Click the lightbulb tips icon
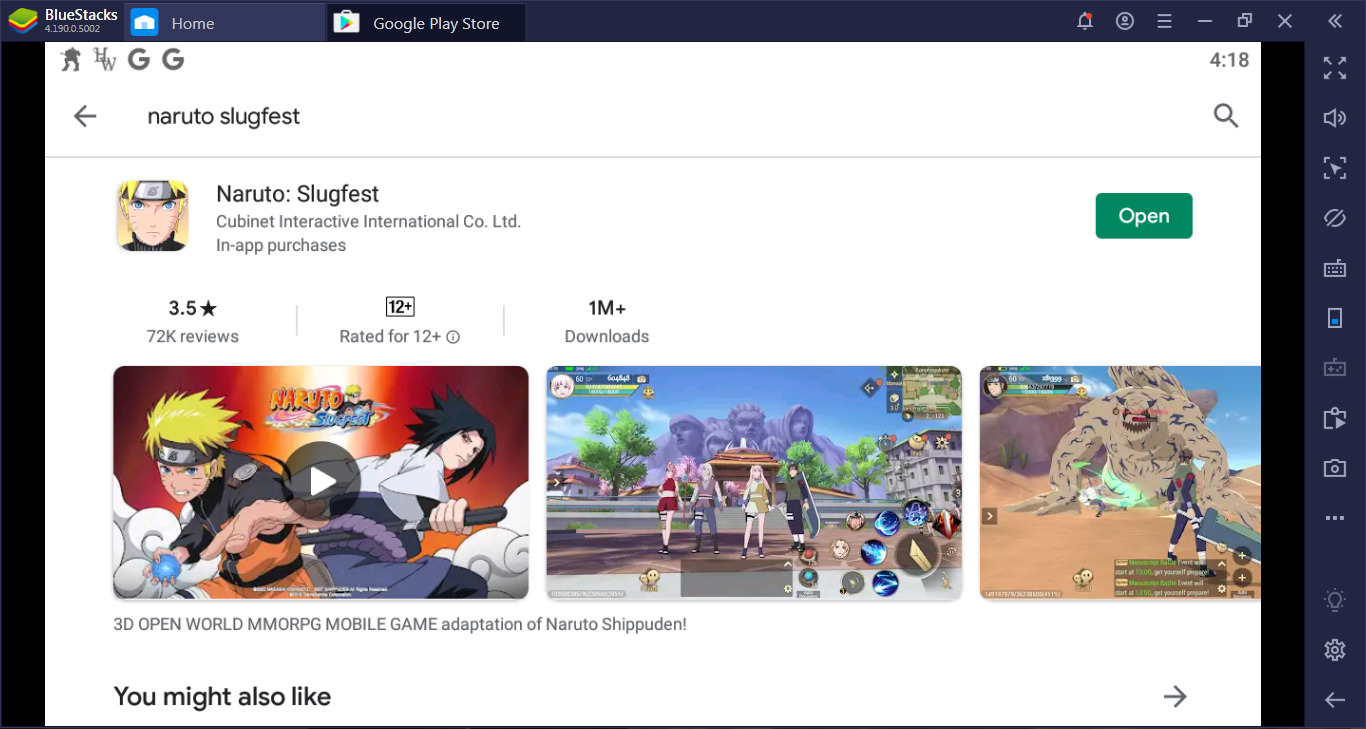1366x729 pixels. point(1335,600)
